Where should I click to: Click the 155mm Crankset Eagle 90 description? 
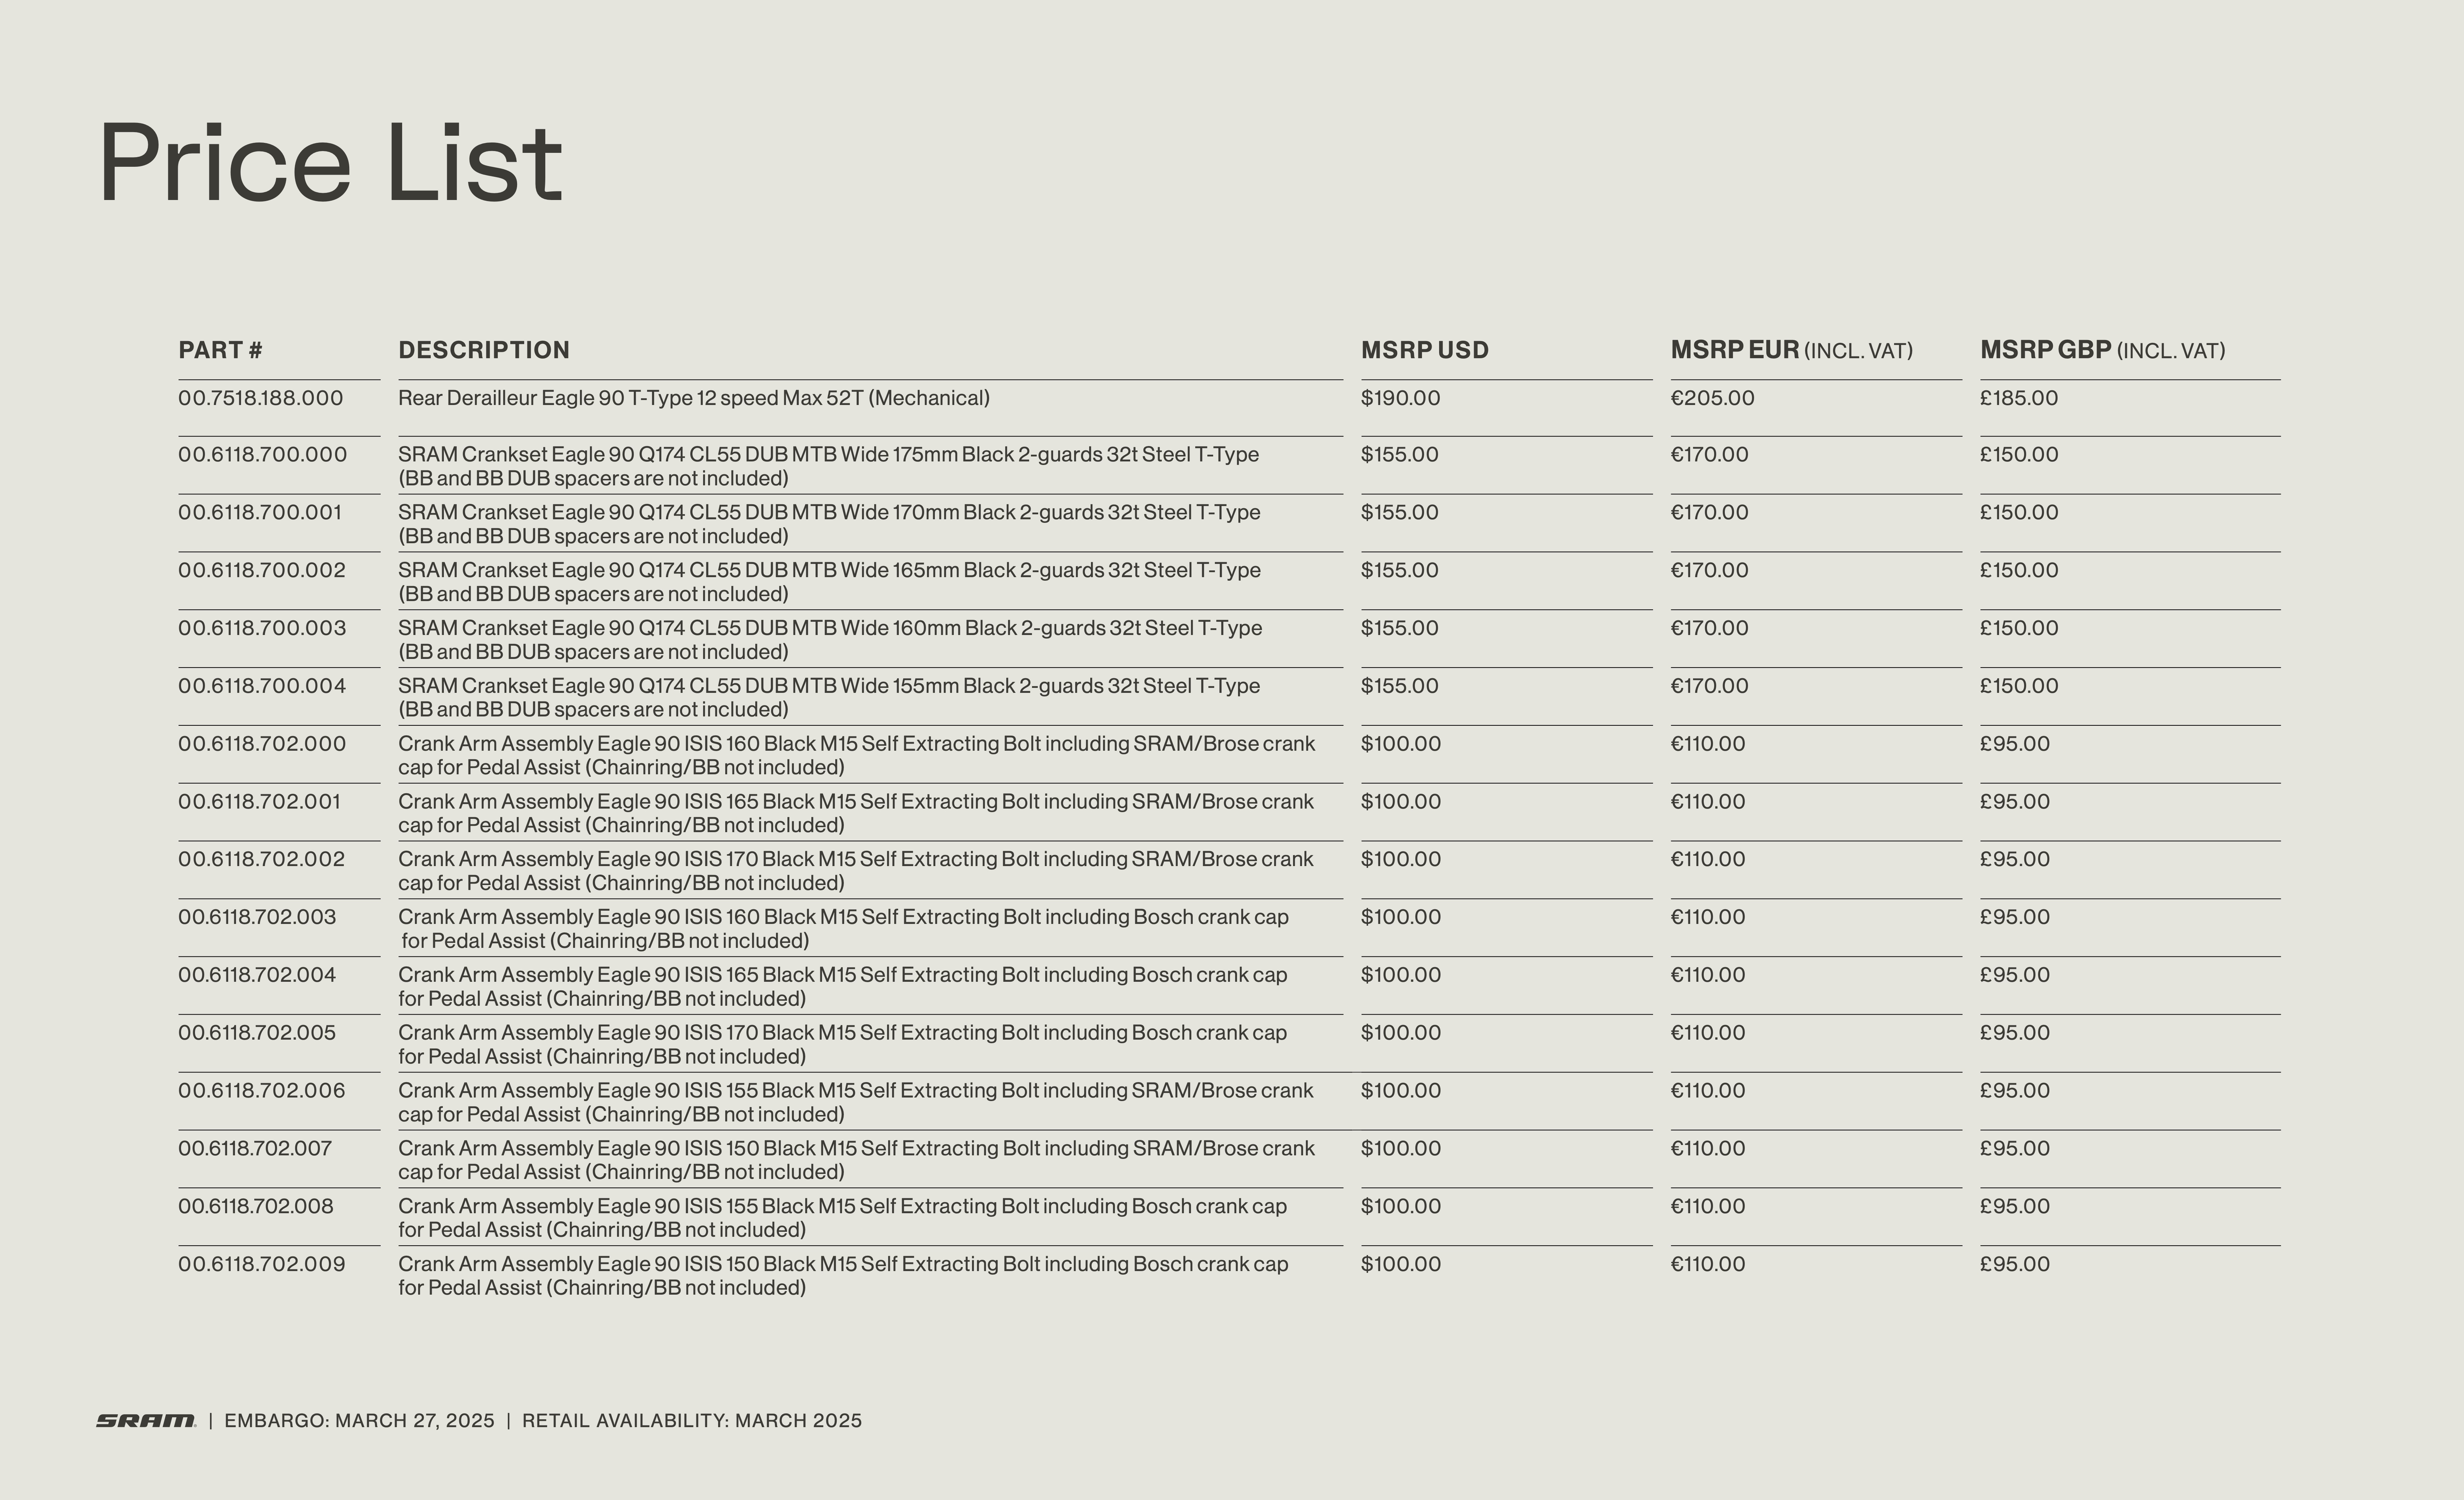coord(829,698)
